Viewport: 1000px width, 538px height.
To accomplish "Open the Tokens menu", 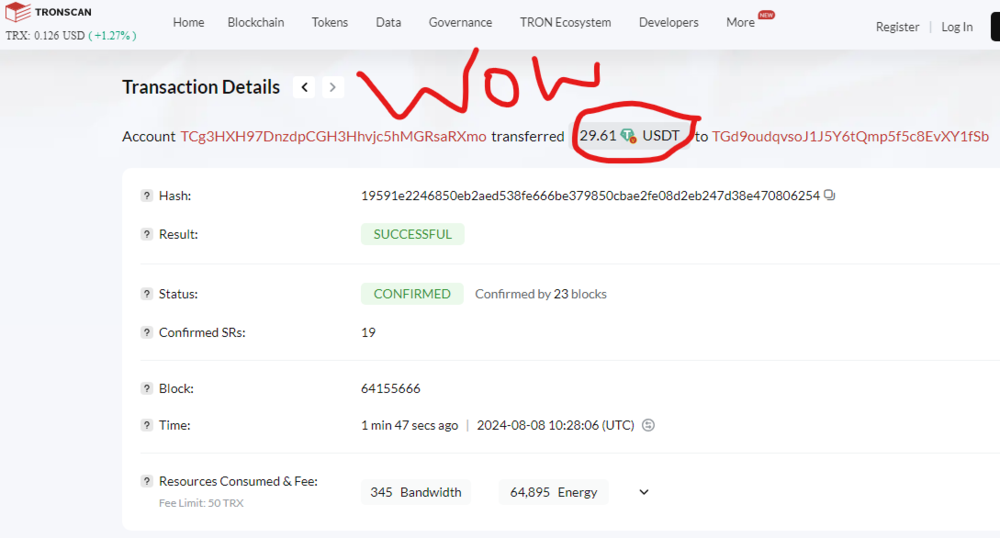I will pyautogui.click(x=330, y=22).
